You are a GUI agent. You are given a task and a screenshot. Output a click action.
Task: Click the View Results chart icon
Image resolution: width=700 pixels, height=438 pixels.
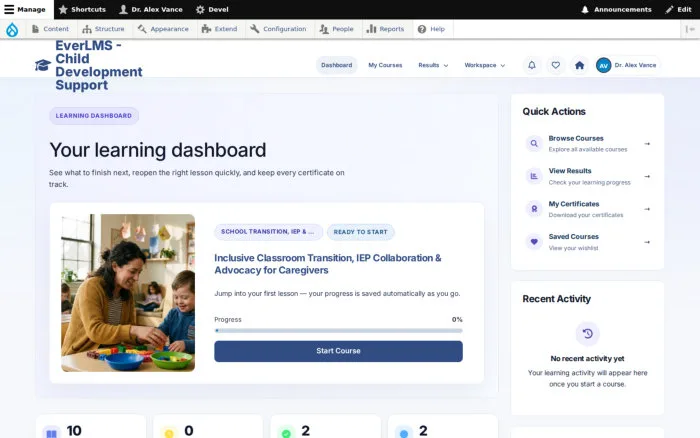[x=534, y=176]
